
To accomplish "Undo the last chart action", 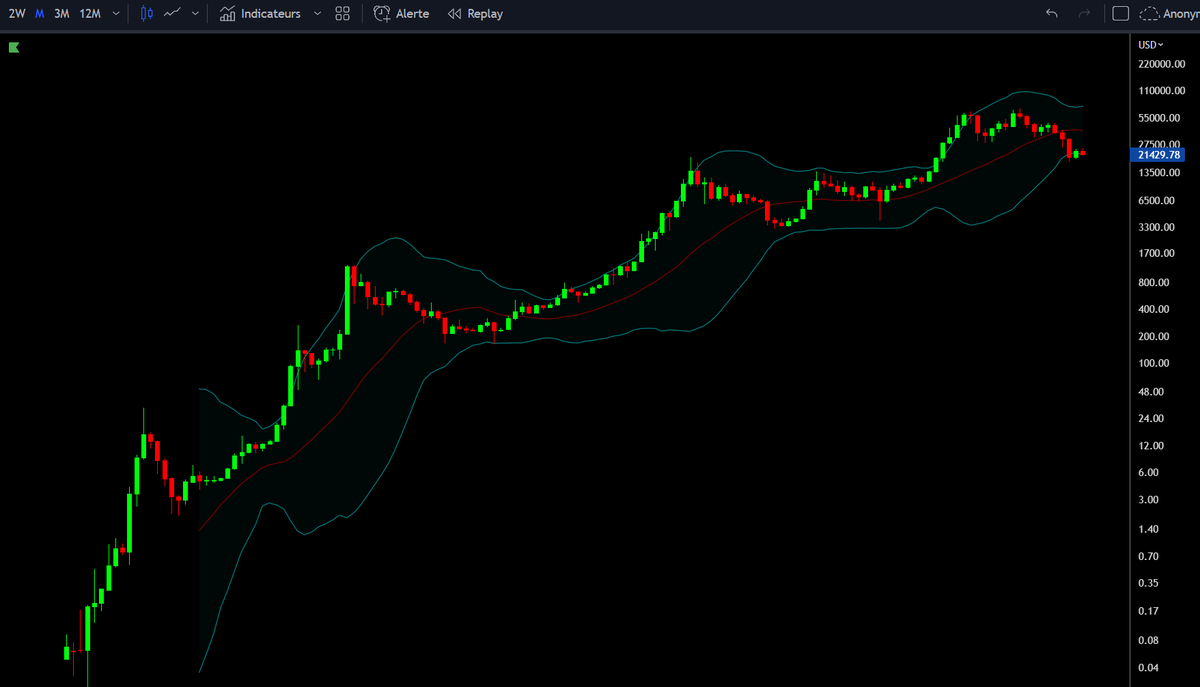I will pos(1051,14).
